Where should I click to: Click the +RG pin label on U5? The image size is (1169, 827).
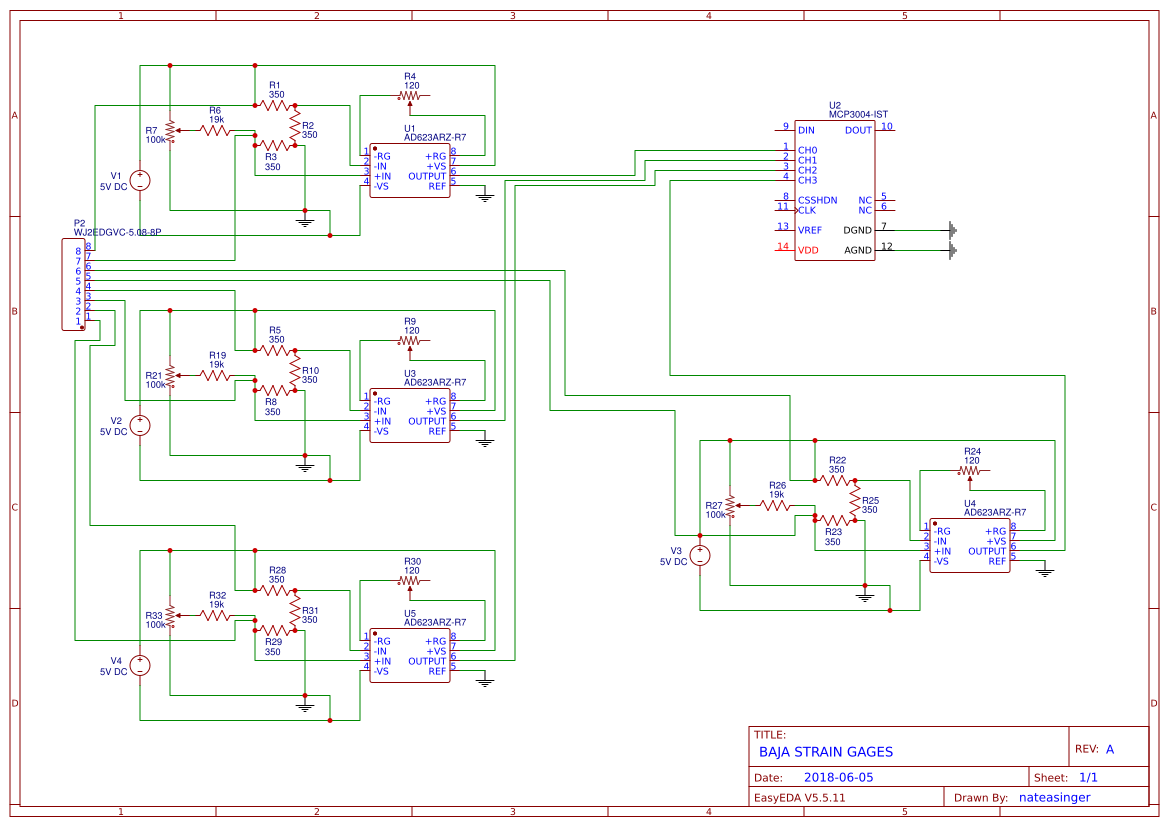point(436,642)
